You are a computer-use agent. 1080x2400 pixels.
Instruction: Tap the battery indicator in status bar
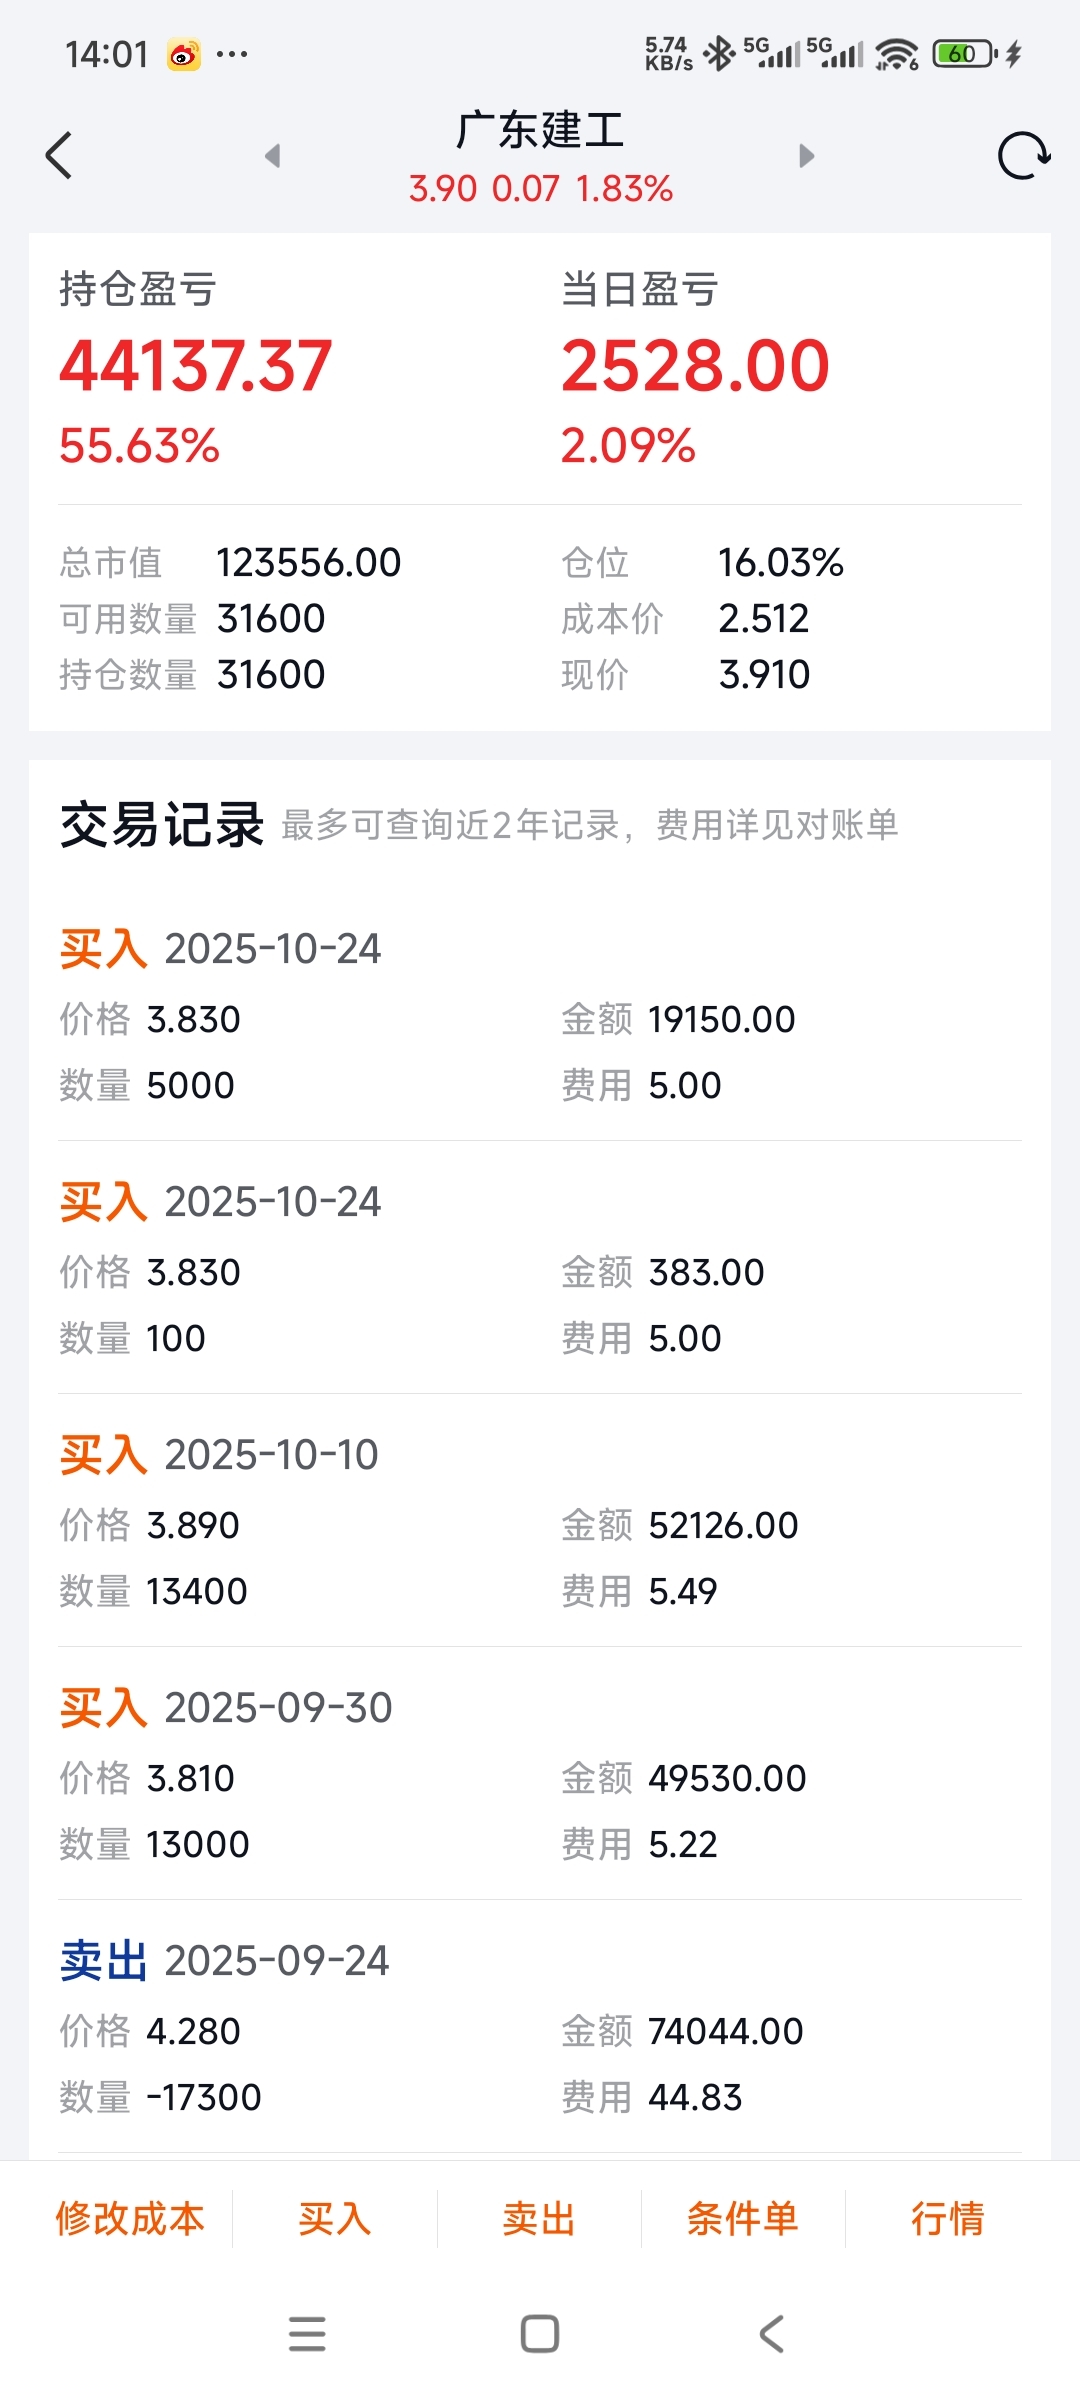[x=964, y=54]
